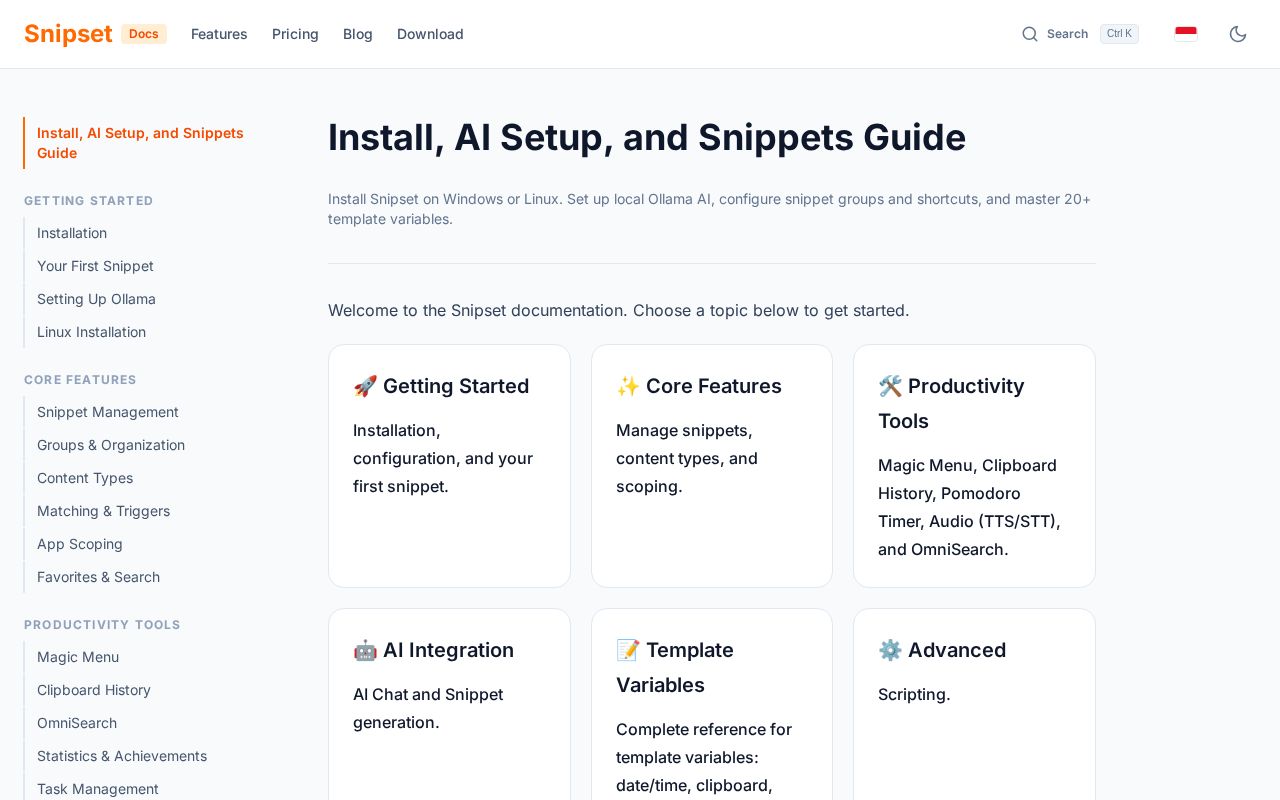1280x800 pixels.
Task: Click the search magnifier icon
Action: pos(1030,34)
